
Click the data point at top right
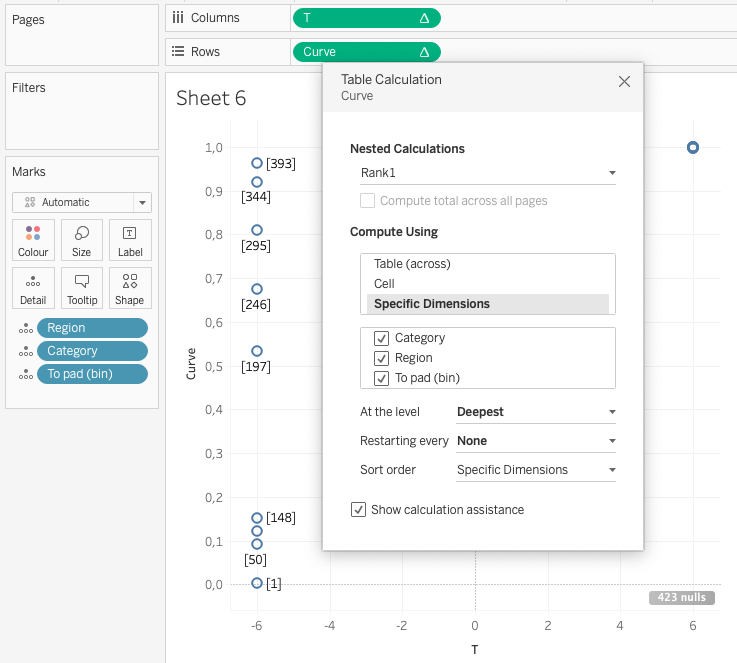693,148
